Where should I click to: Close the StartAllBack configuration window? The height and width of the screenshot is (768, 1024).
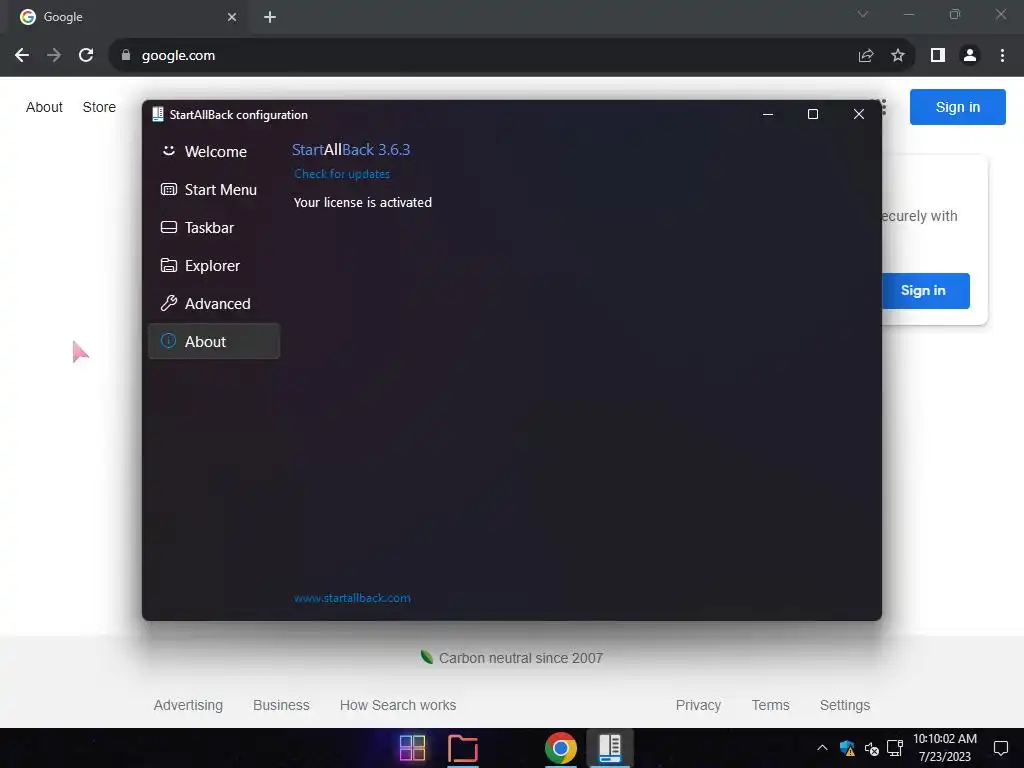coord(859,114)
